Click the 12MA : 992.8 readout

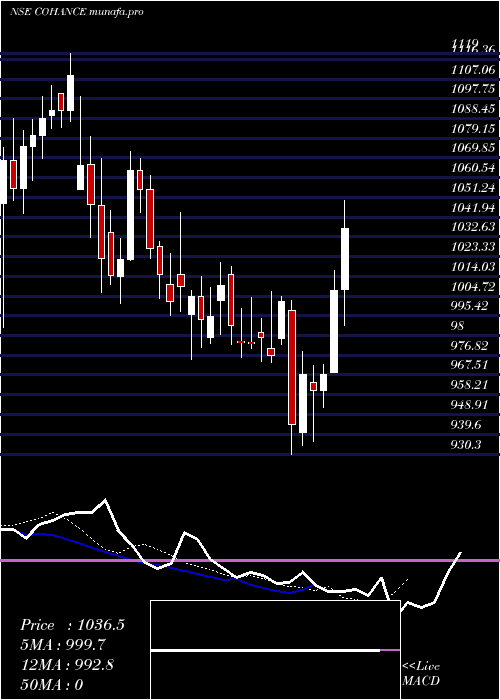pyautogui.click(x=67, y=665)
